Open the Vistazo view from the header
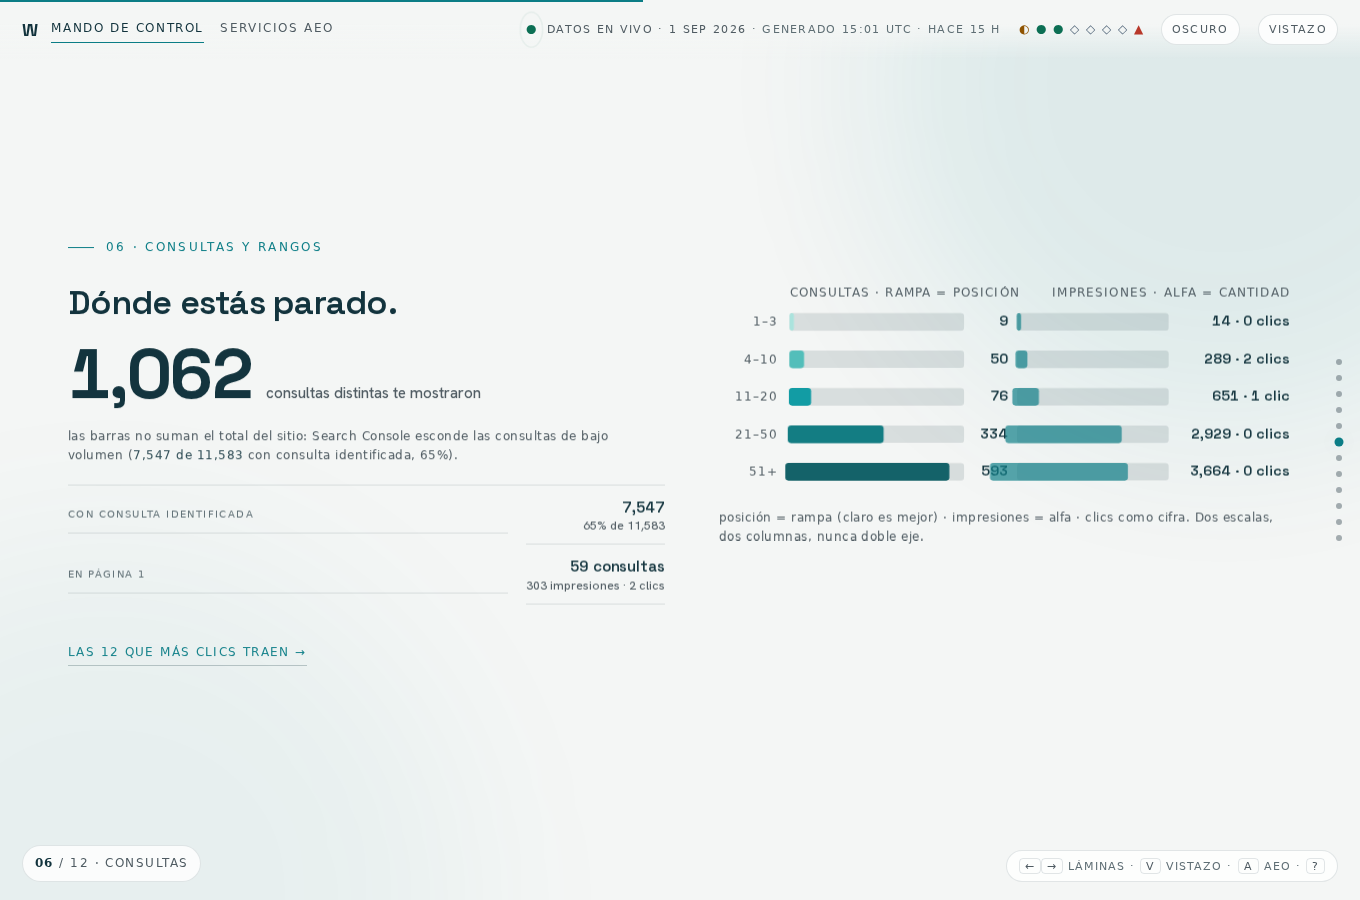Screen dimensions: 1360x900 pyautogui.click(x=1298, y=30)
